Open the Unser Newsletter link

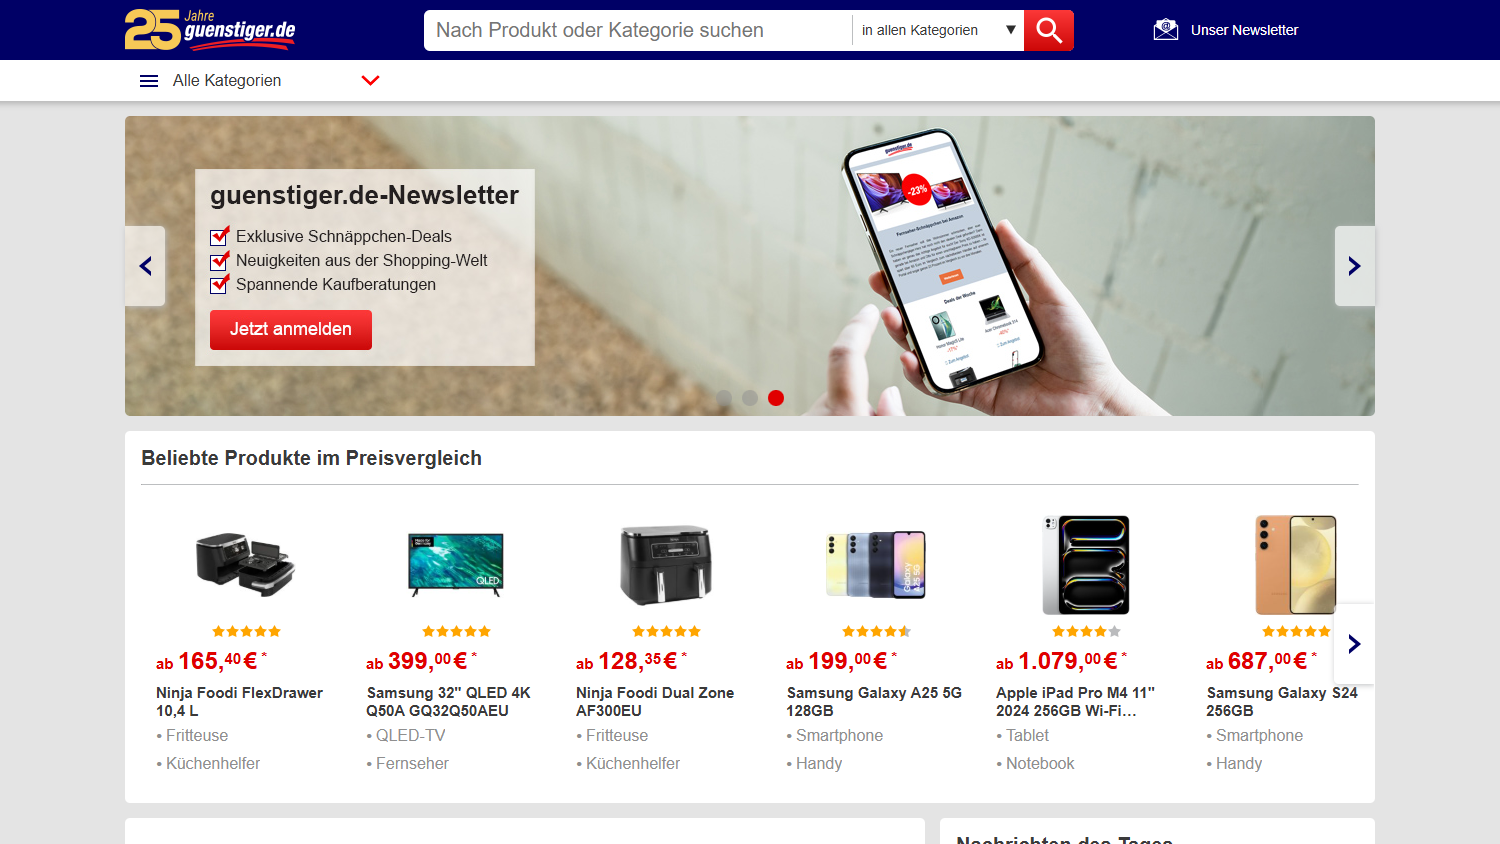click(1244, 30)
